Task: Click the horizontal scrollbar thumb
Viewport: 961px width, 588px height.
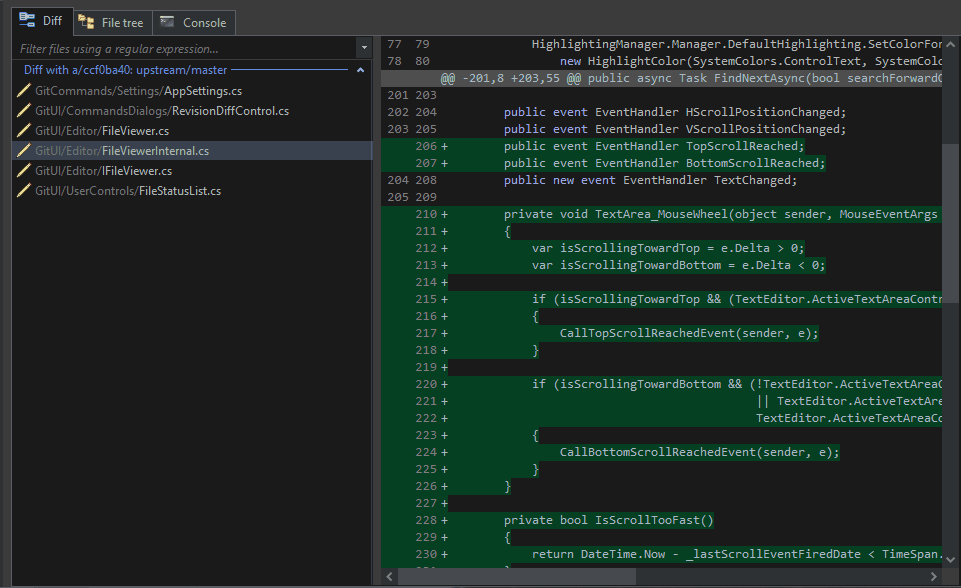Action: [x=517, y=576]
